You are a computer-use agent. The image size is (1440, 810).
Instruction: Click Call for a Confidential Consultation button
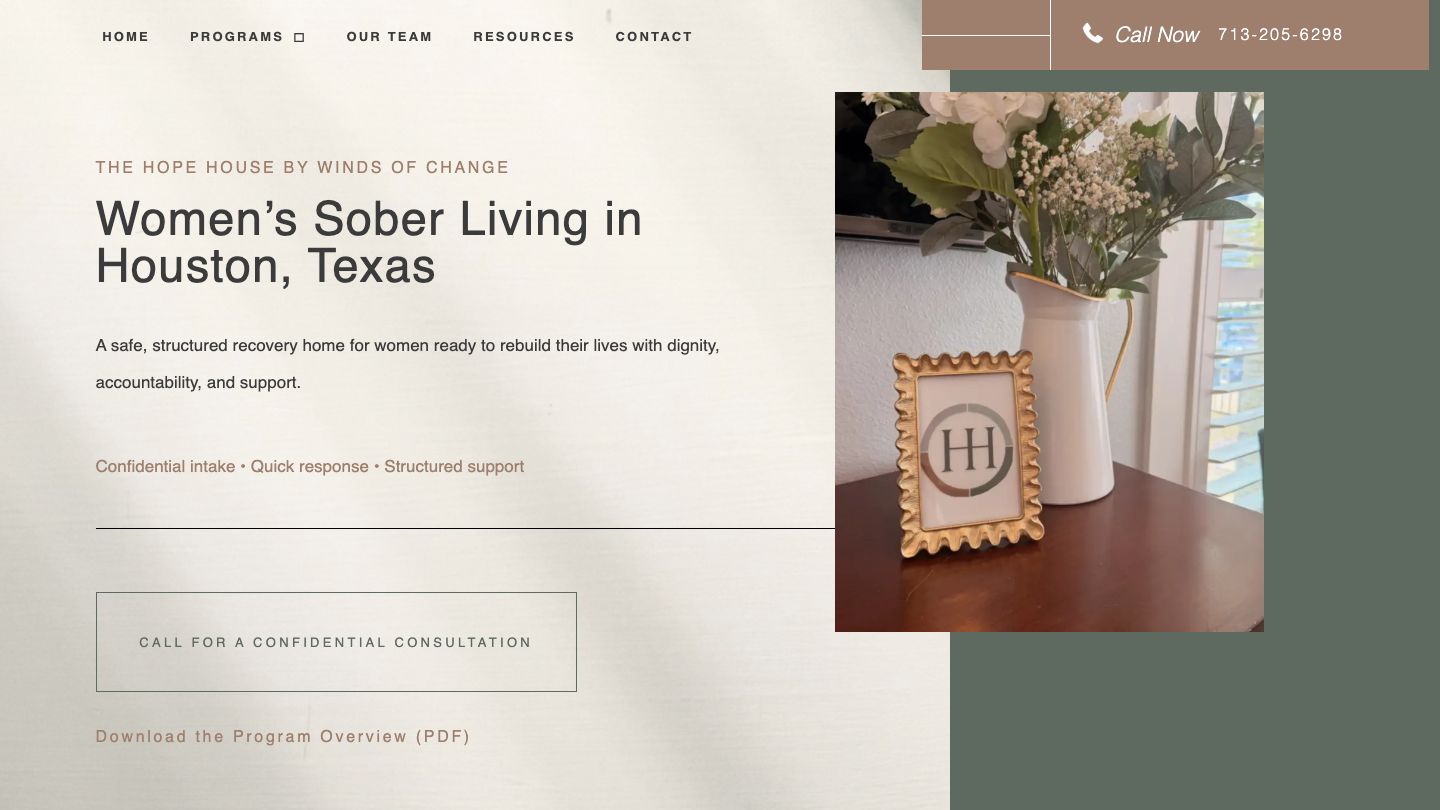tap(336, 642)
